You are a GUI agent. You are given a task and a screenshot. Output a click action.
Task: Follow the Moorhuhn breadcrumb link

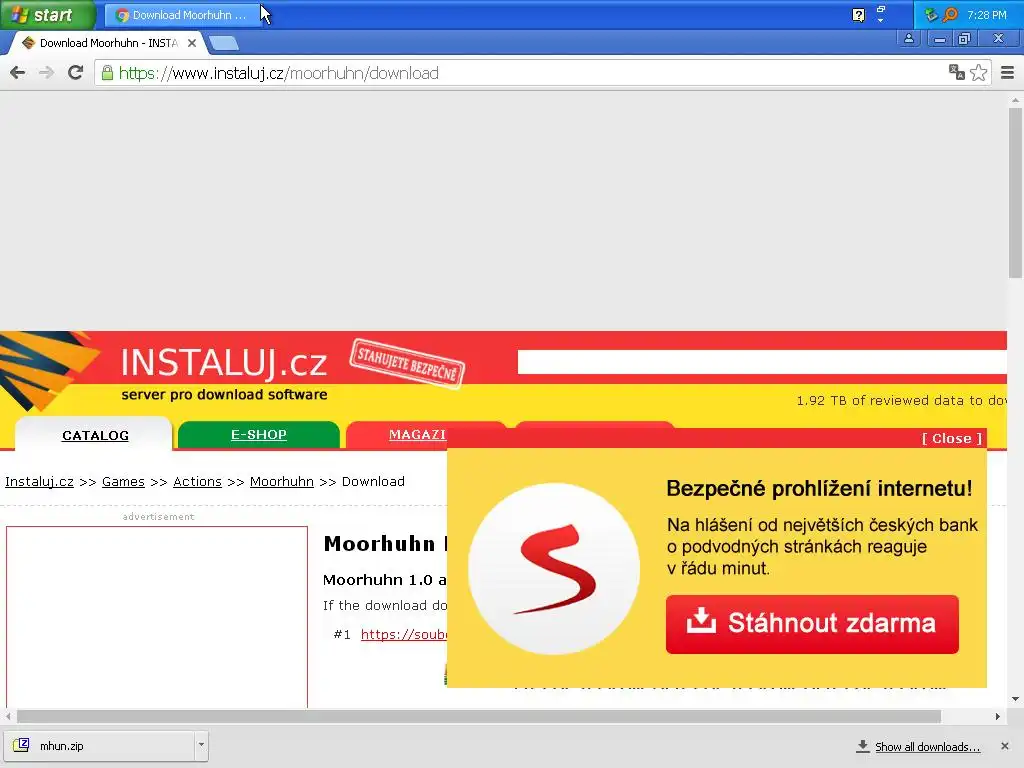point(281,481)
